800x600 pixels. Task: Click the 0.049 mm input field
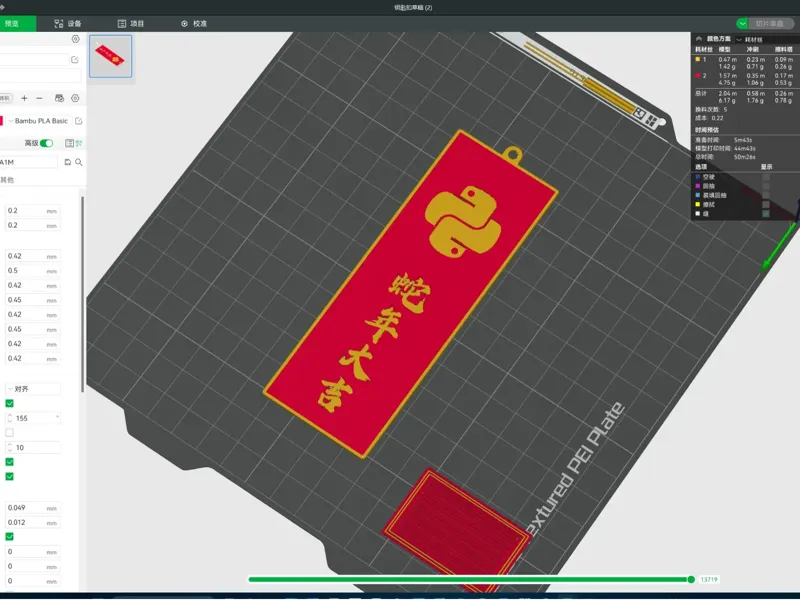pos(33,508)
